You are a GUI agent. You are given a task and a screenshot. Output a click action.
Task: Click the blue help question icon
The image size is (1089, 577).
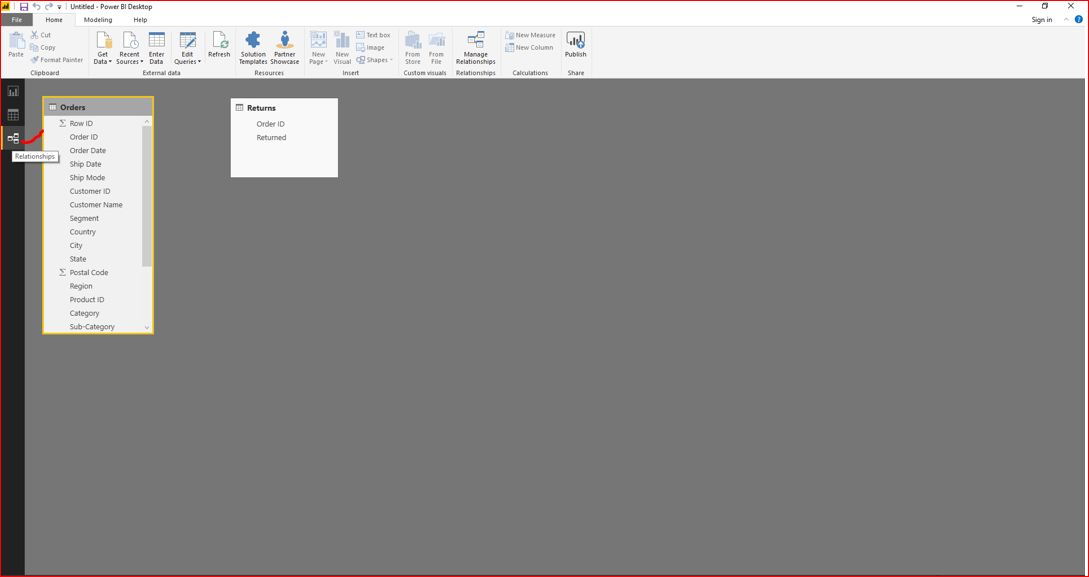click(1079, 19)
